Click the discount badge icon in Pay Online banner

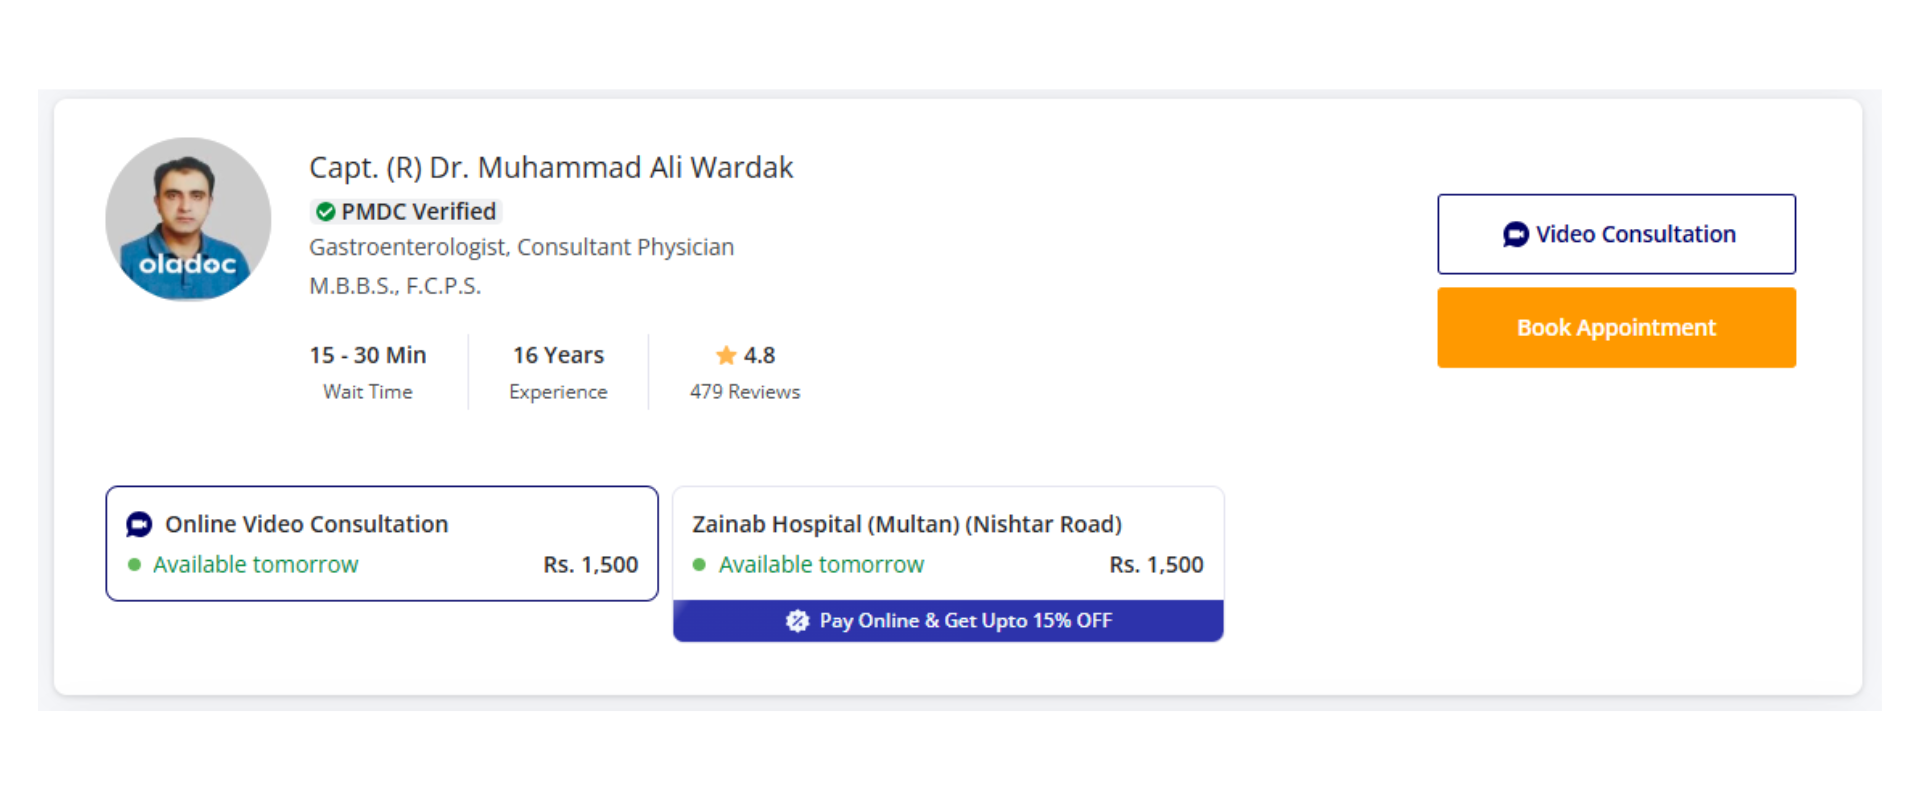pyautogui.click(x=797, y=621)
